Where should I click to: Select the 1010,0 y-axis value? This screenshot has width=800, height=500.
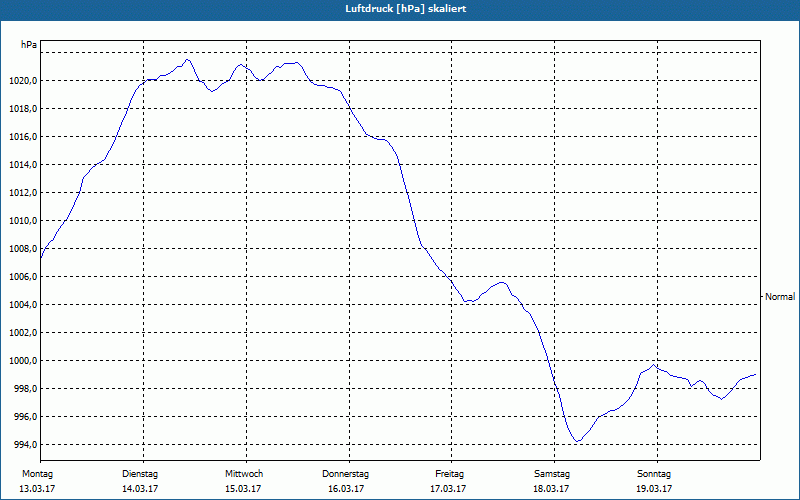(x=21, y=221)
